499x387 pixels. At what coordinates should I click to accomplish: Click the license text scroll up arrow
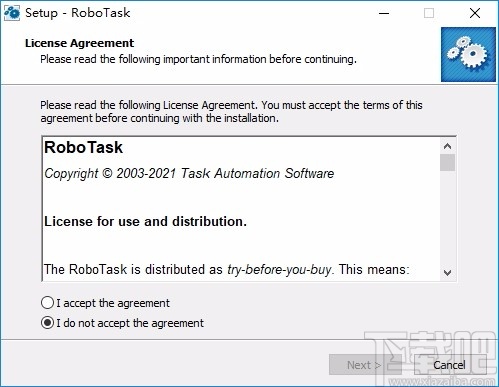coord(447,146)
